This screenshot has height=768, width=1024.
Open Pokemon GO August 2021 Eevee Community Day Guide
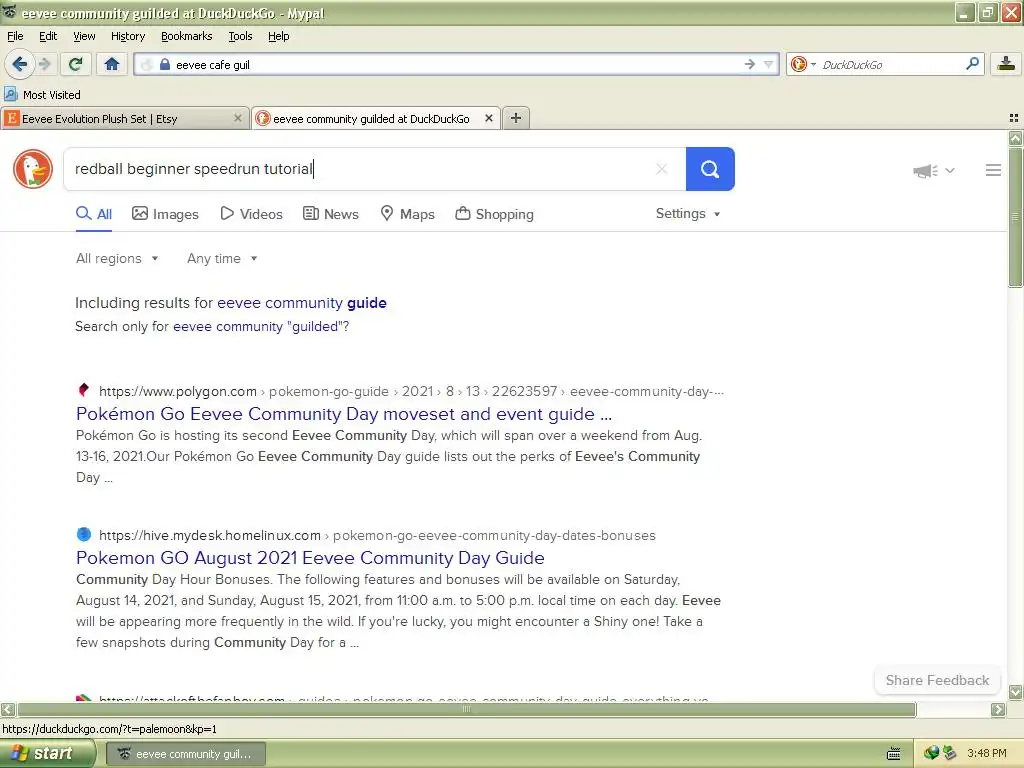coord(310,558)
